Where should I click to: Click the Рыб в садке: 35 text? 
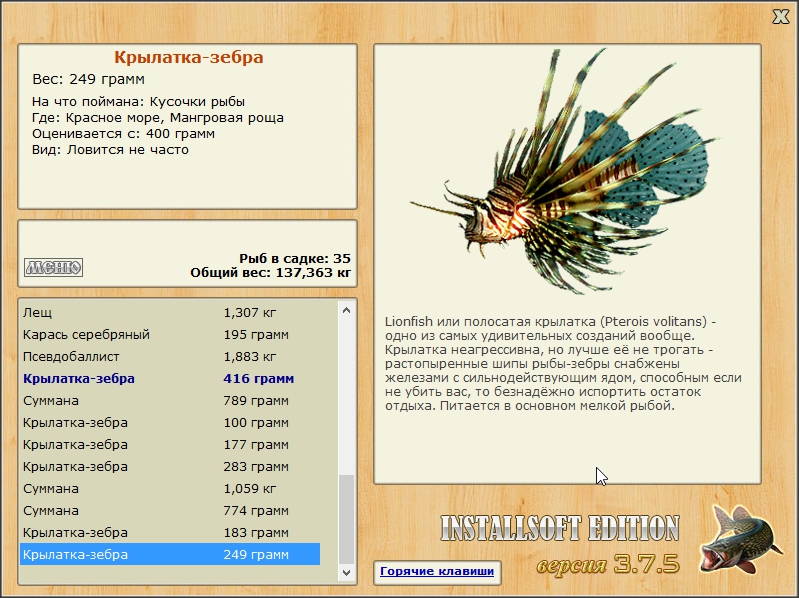[295, 258]
